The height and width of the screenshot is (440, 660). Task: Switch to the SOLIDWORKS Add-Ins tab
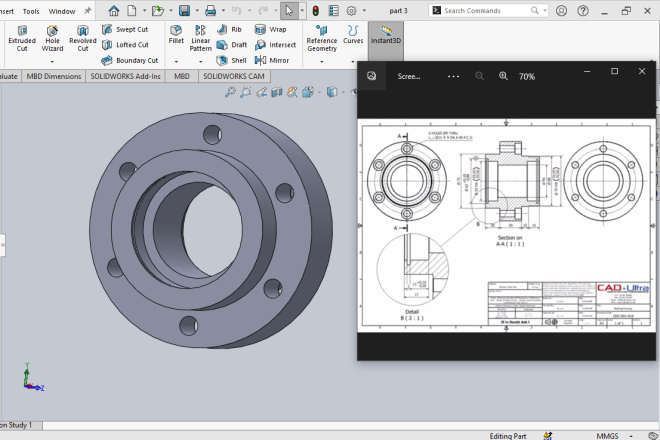pos(125,75)
